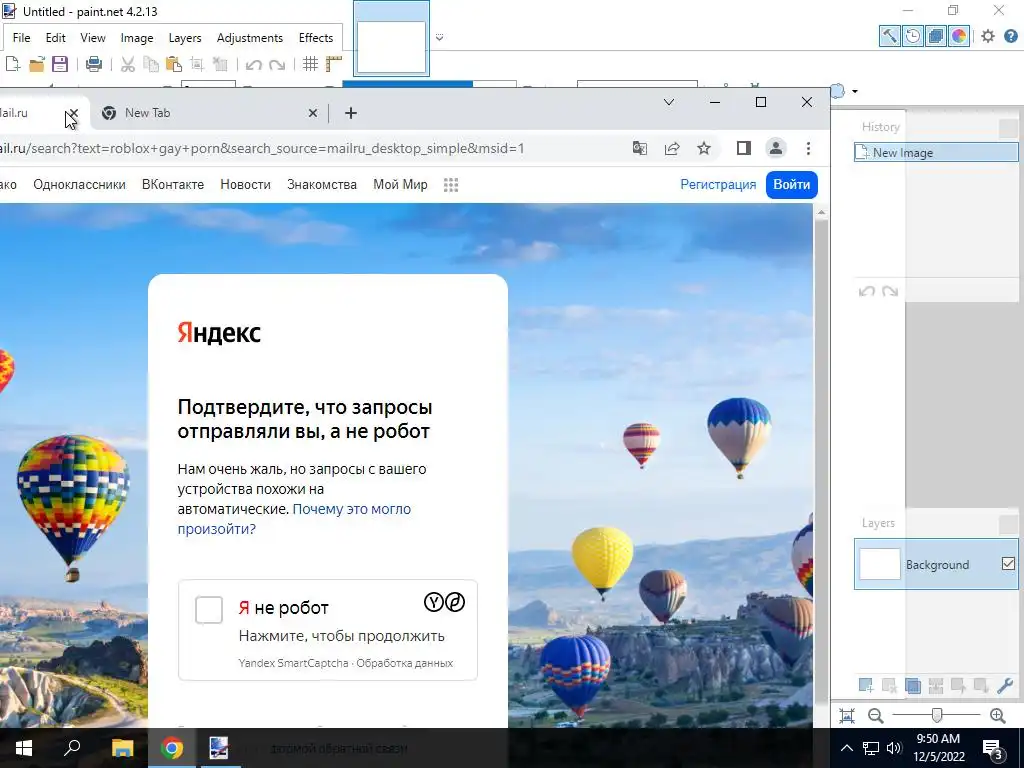Image resolution: width=1024 pixels, height=768 pixels.
Task: Open the Edit menu
Action: (56, 38)
